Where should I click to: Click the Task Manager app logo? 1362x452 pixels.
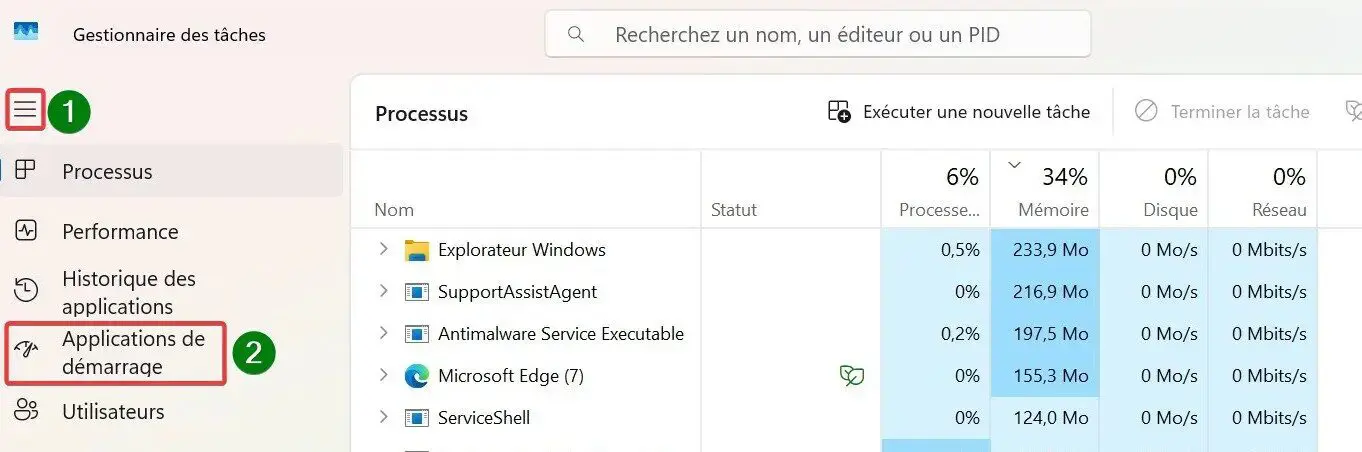point(26,31)
